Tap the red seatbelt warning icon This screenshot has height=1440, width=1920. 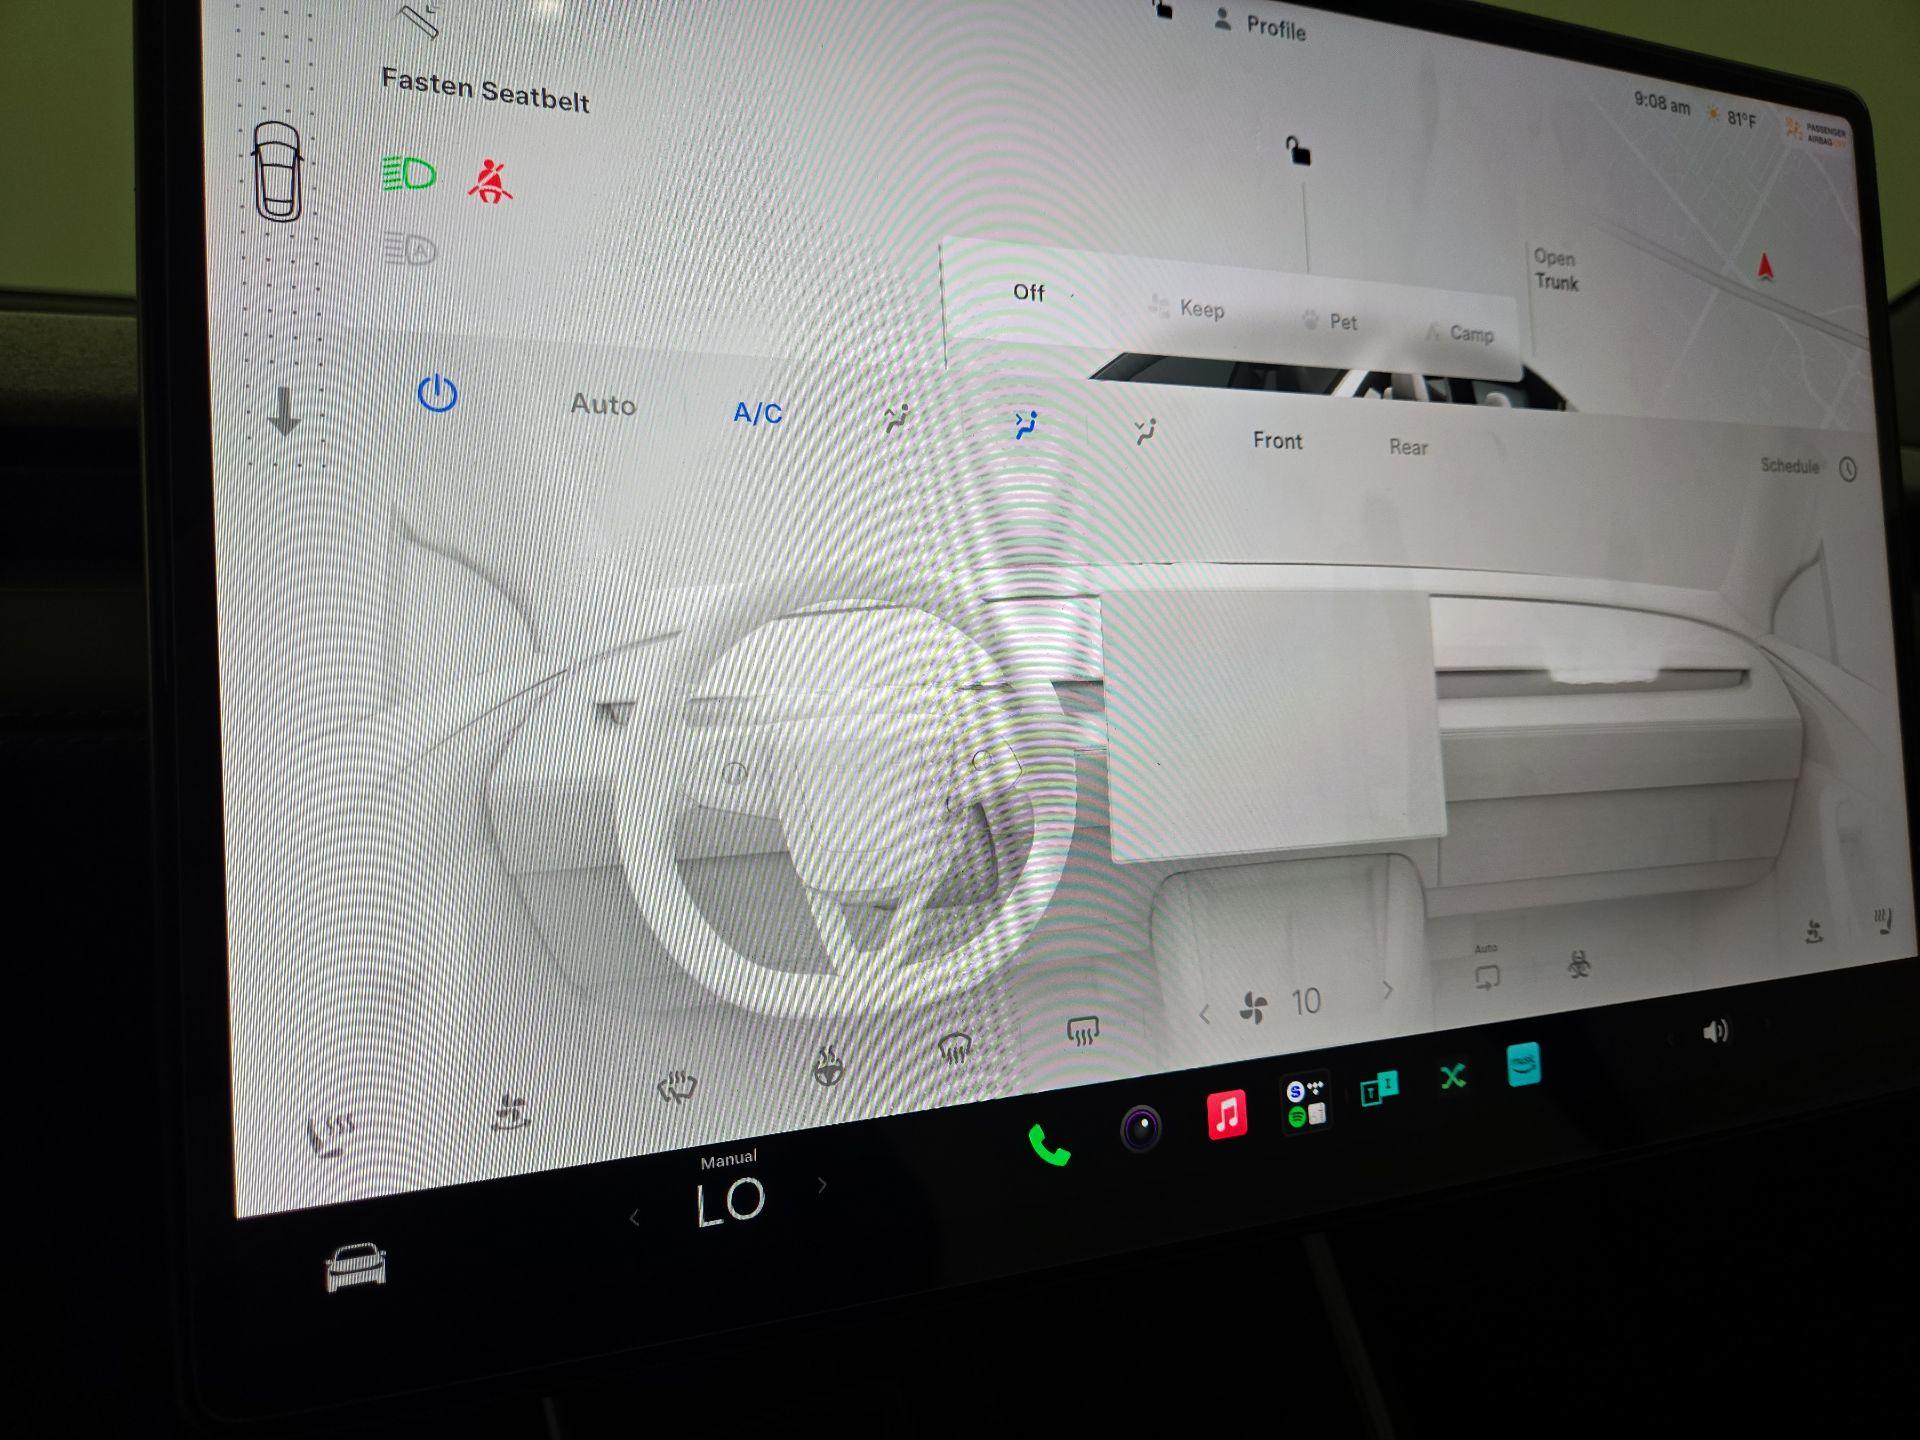point(490,181)
